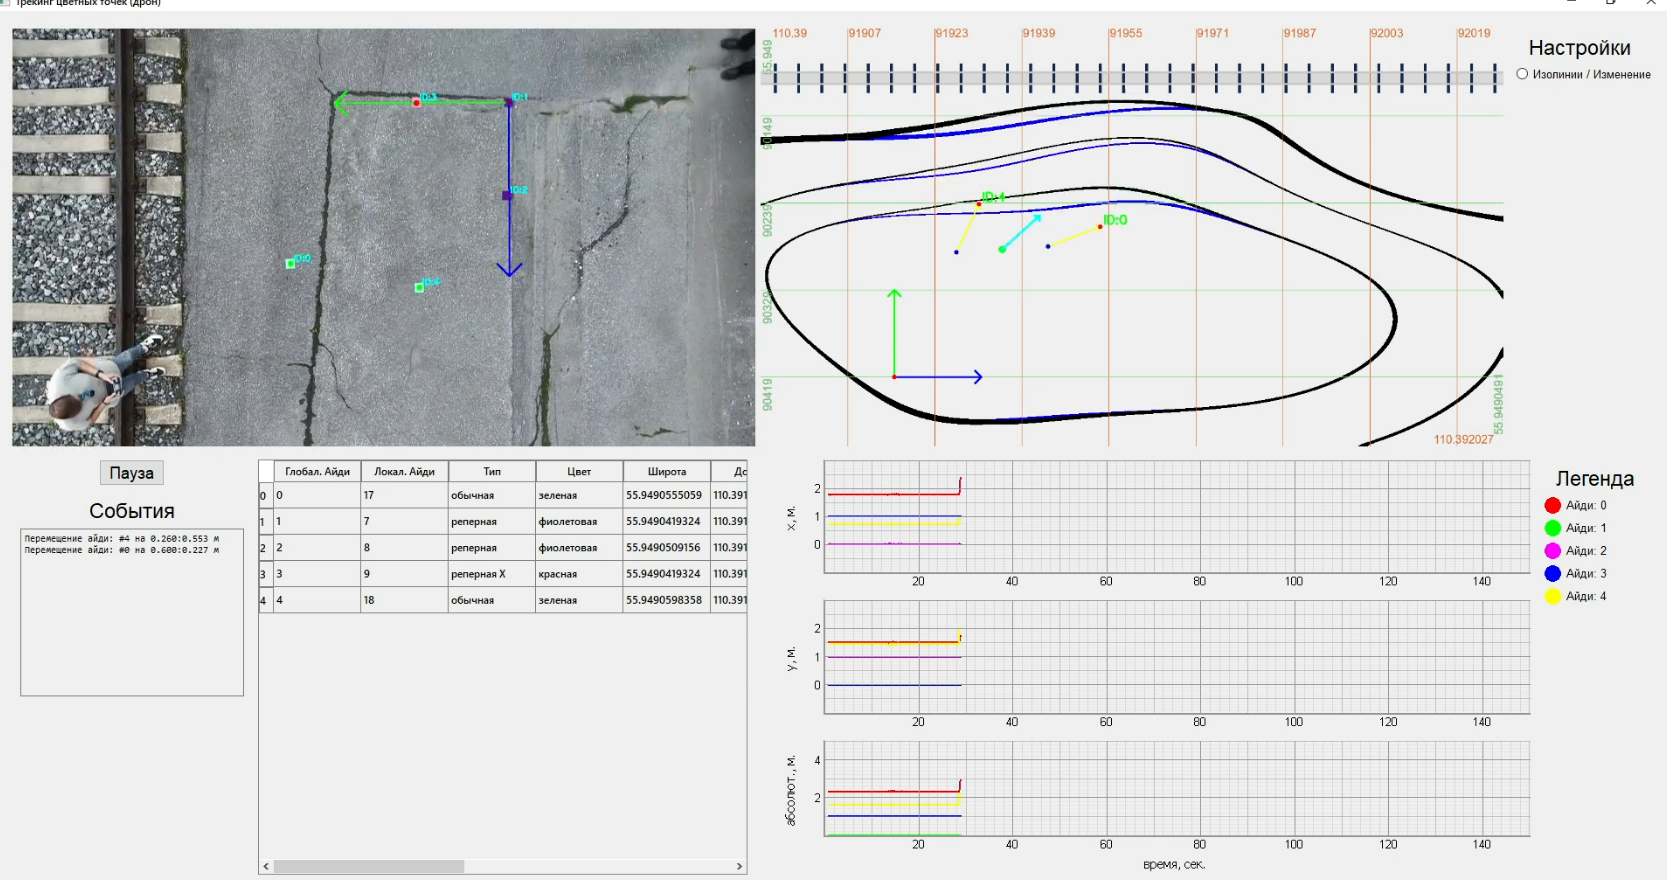Select the ID:3 red marker in the video

coord(417,102)
